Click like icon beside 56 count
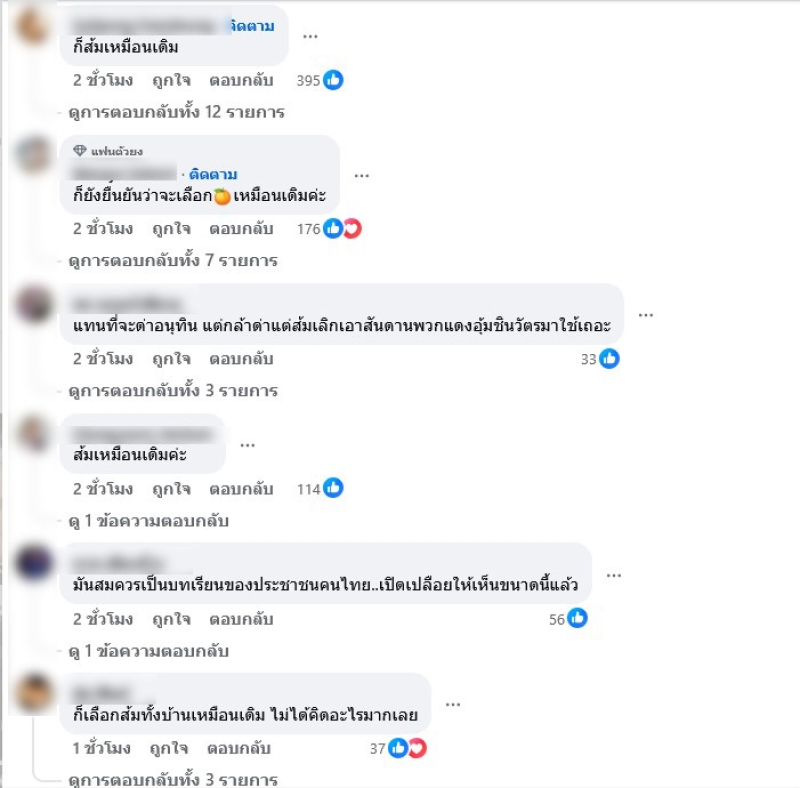The width and height of the screenshot is (800, 788). coord(578,619)
